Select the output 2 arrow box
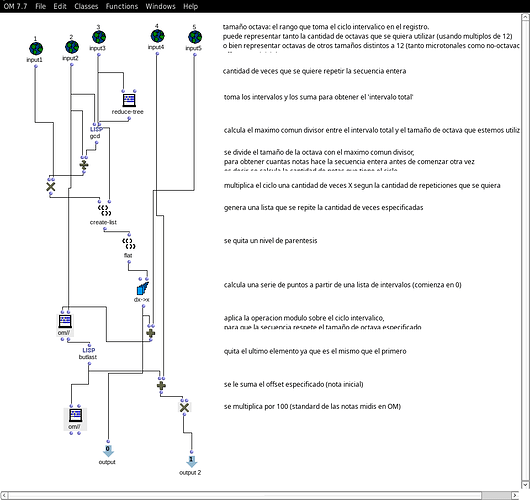This screenshot has width=530, height=500. point(191,461)
